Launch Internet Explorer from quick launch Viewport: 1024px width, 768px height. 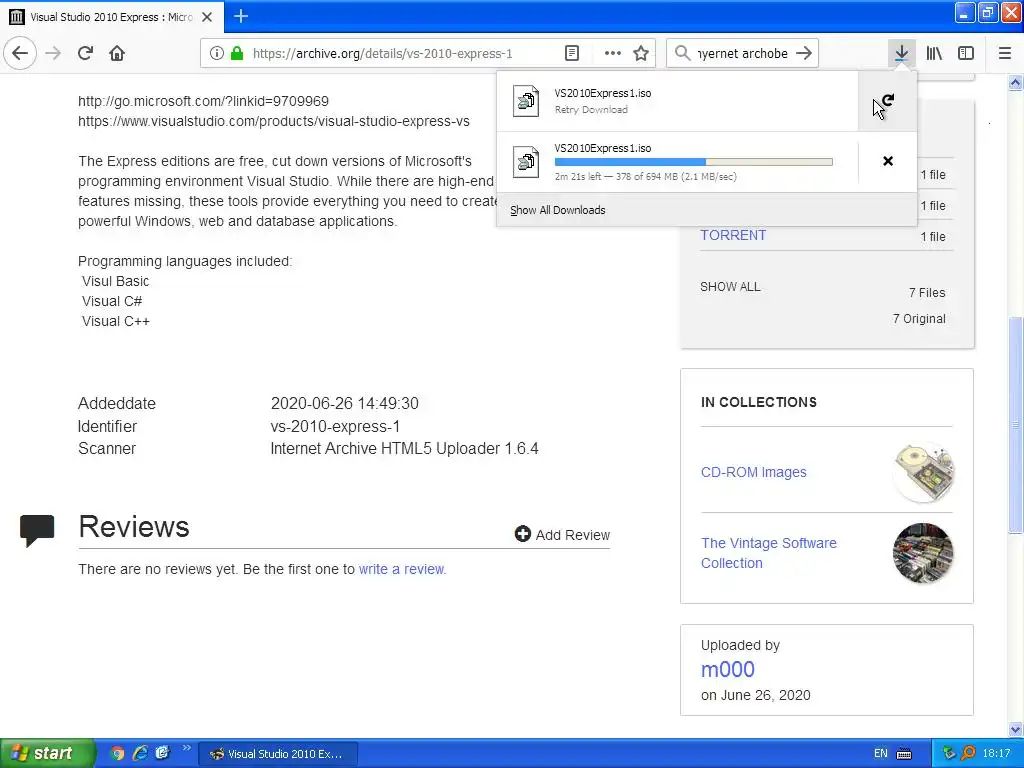[140, 753]
